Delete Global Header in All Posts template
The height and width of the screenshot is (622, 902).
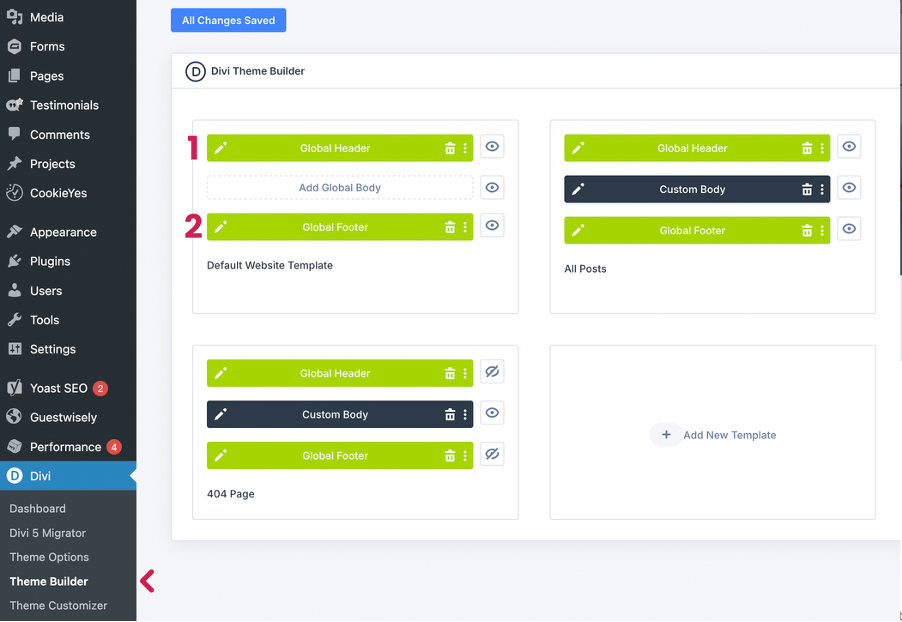click(807, 148)
